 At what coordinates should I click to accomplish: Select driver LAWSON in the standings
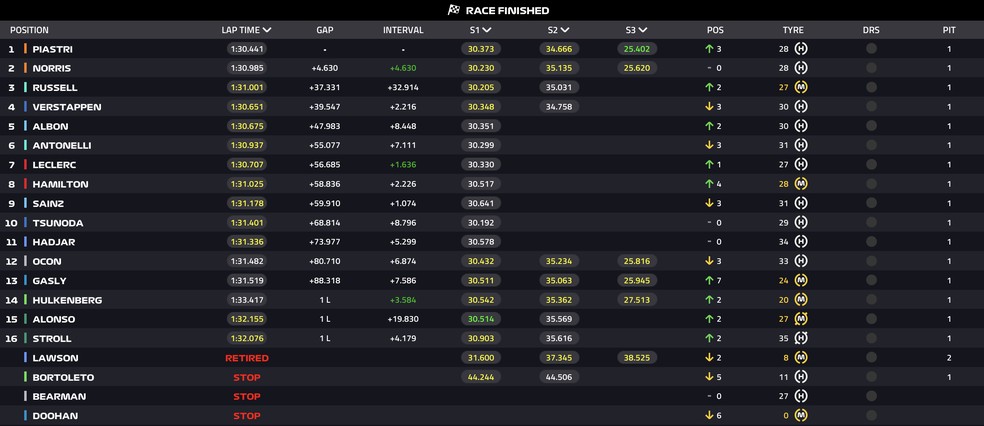coord(55,358)
